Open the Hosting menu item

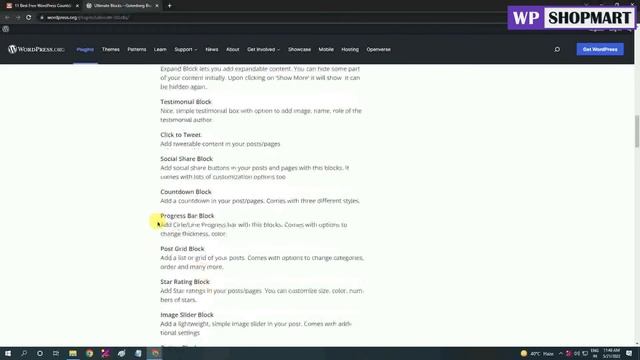tap(350, 49)
